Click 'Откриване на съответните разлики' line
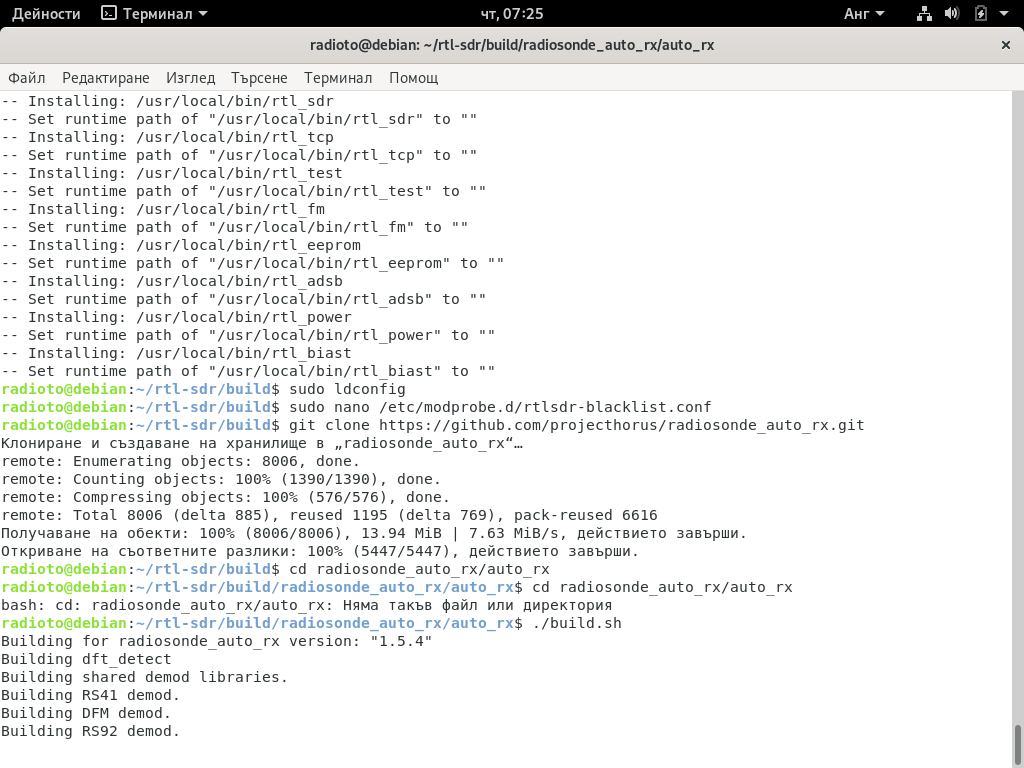1024x768 pixels. [320, 551]
